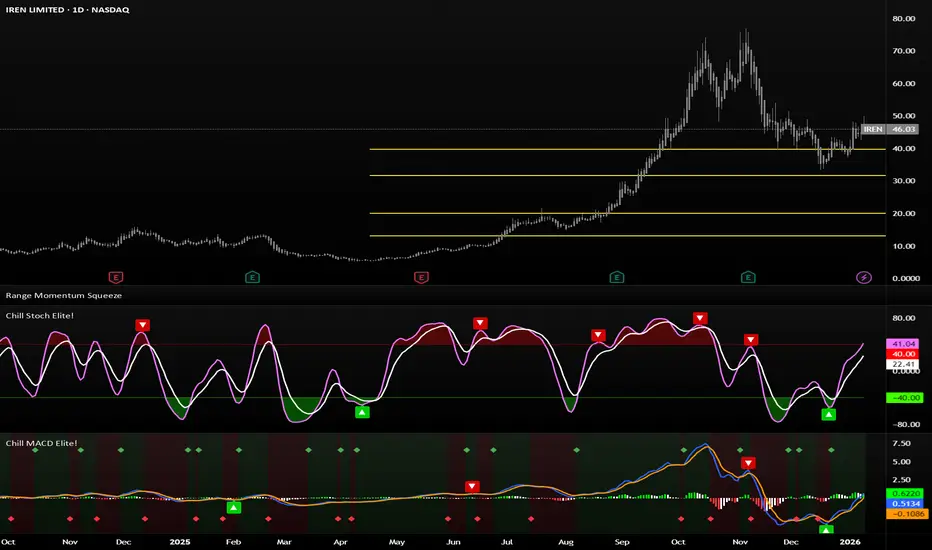Click the Jun label on the time axis
This screenshot has width=932, height=550.
(453, 542)
